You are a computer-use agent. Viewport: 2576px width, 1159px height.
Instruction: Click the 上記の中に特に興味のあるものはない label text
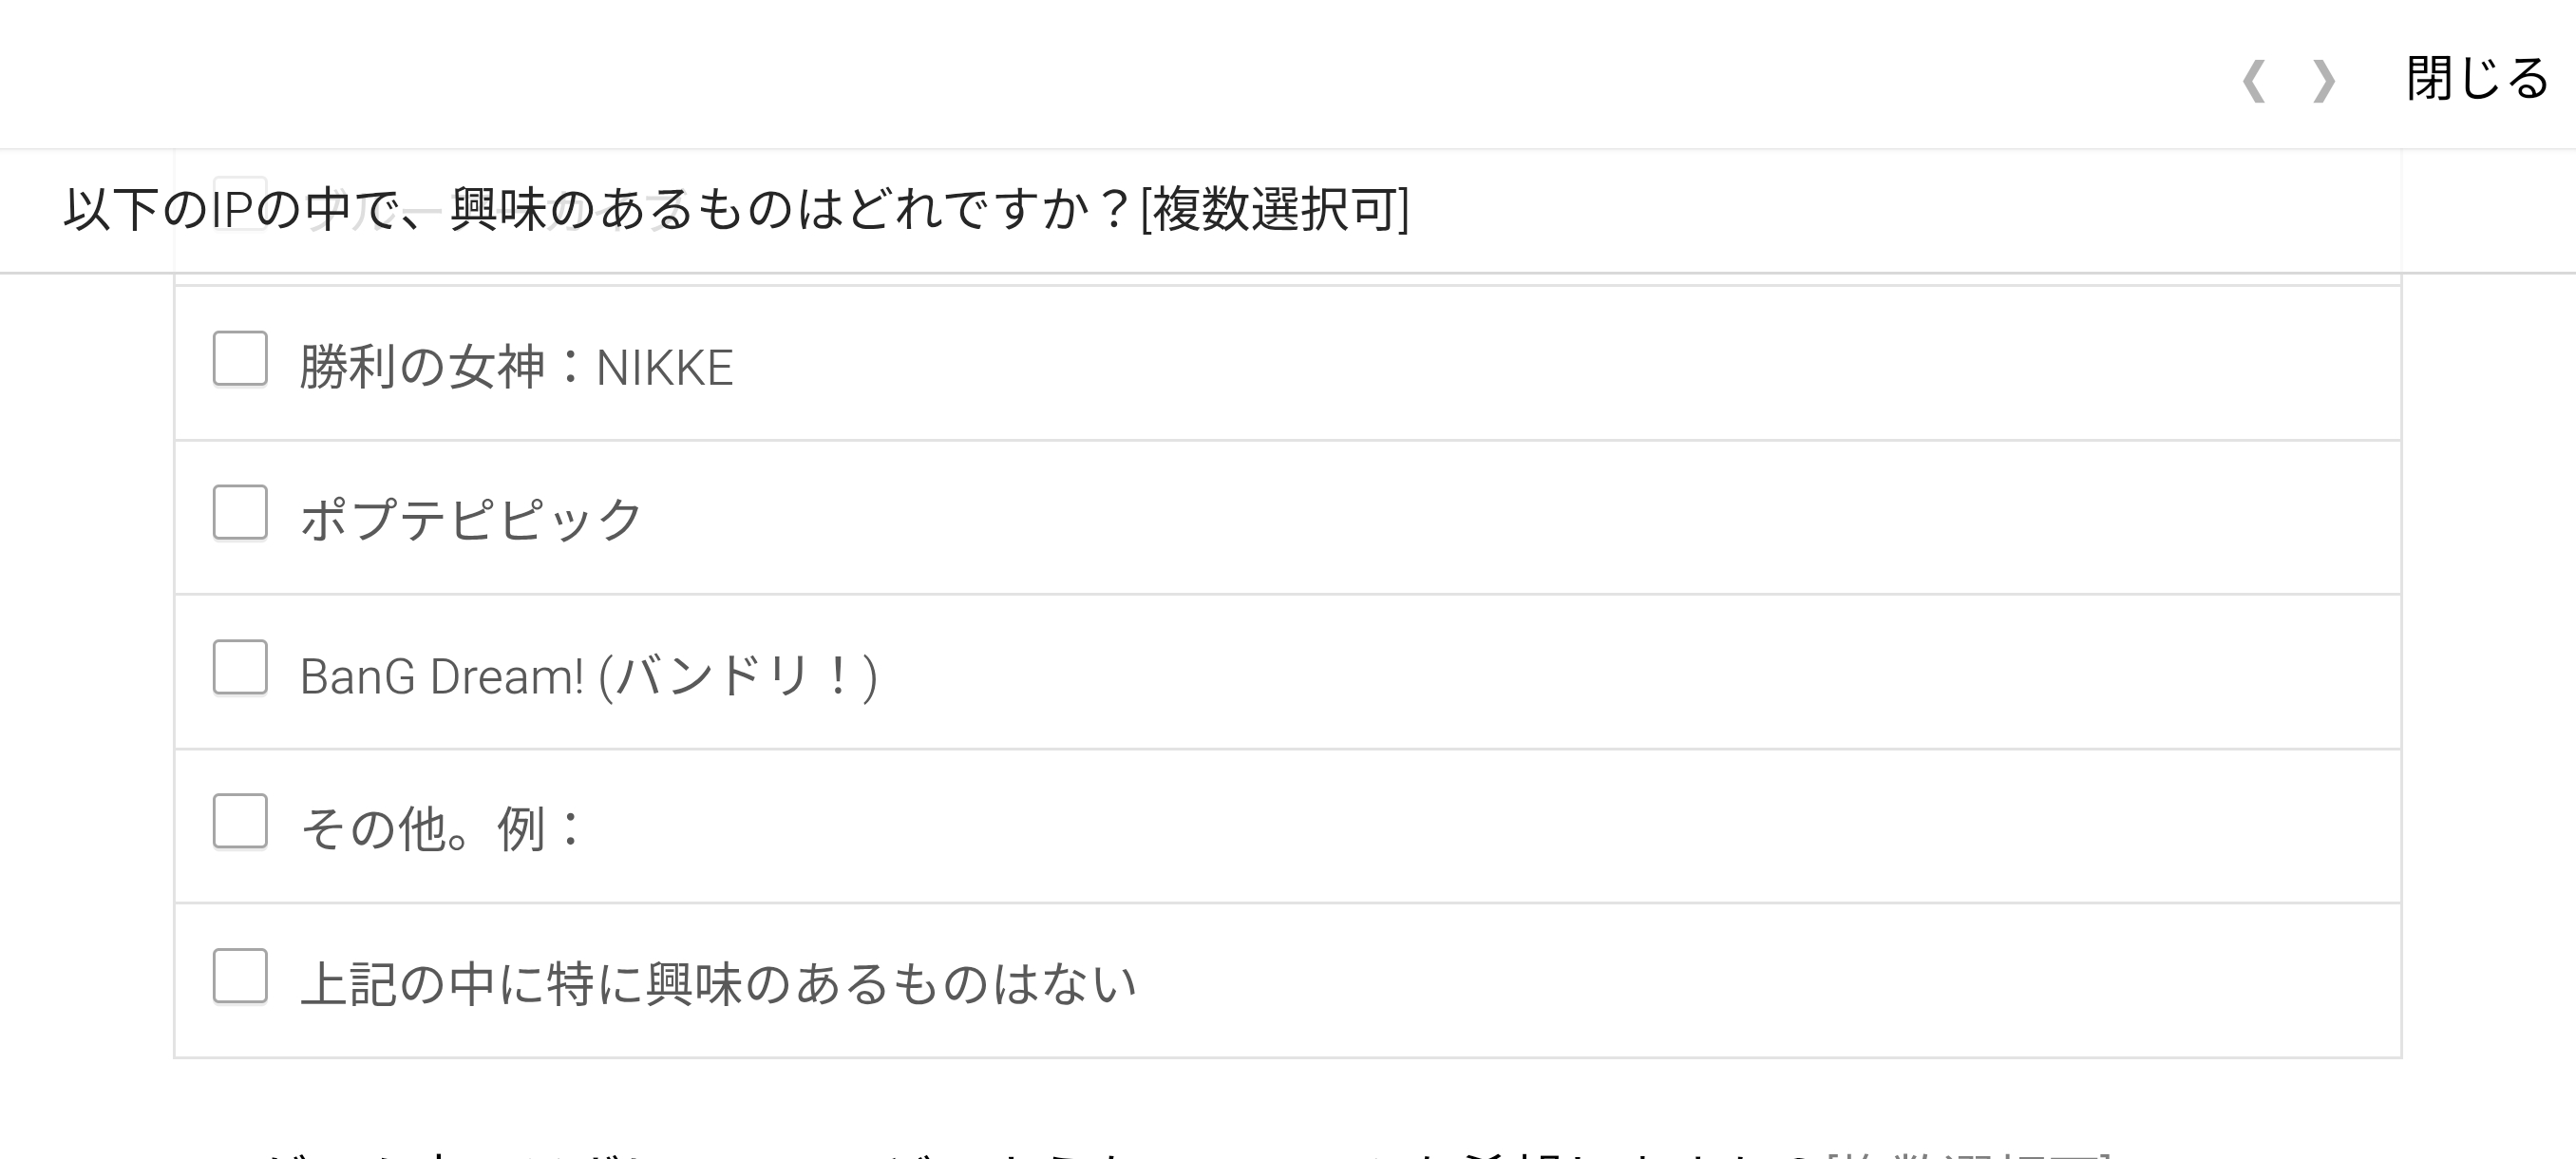tap(718, 984)
